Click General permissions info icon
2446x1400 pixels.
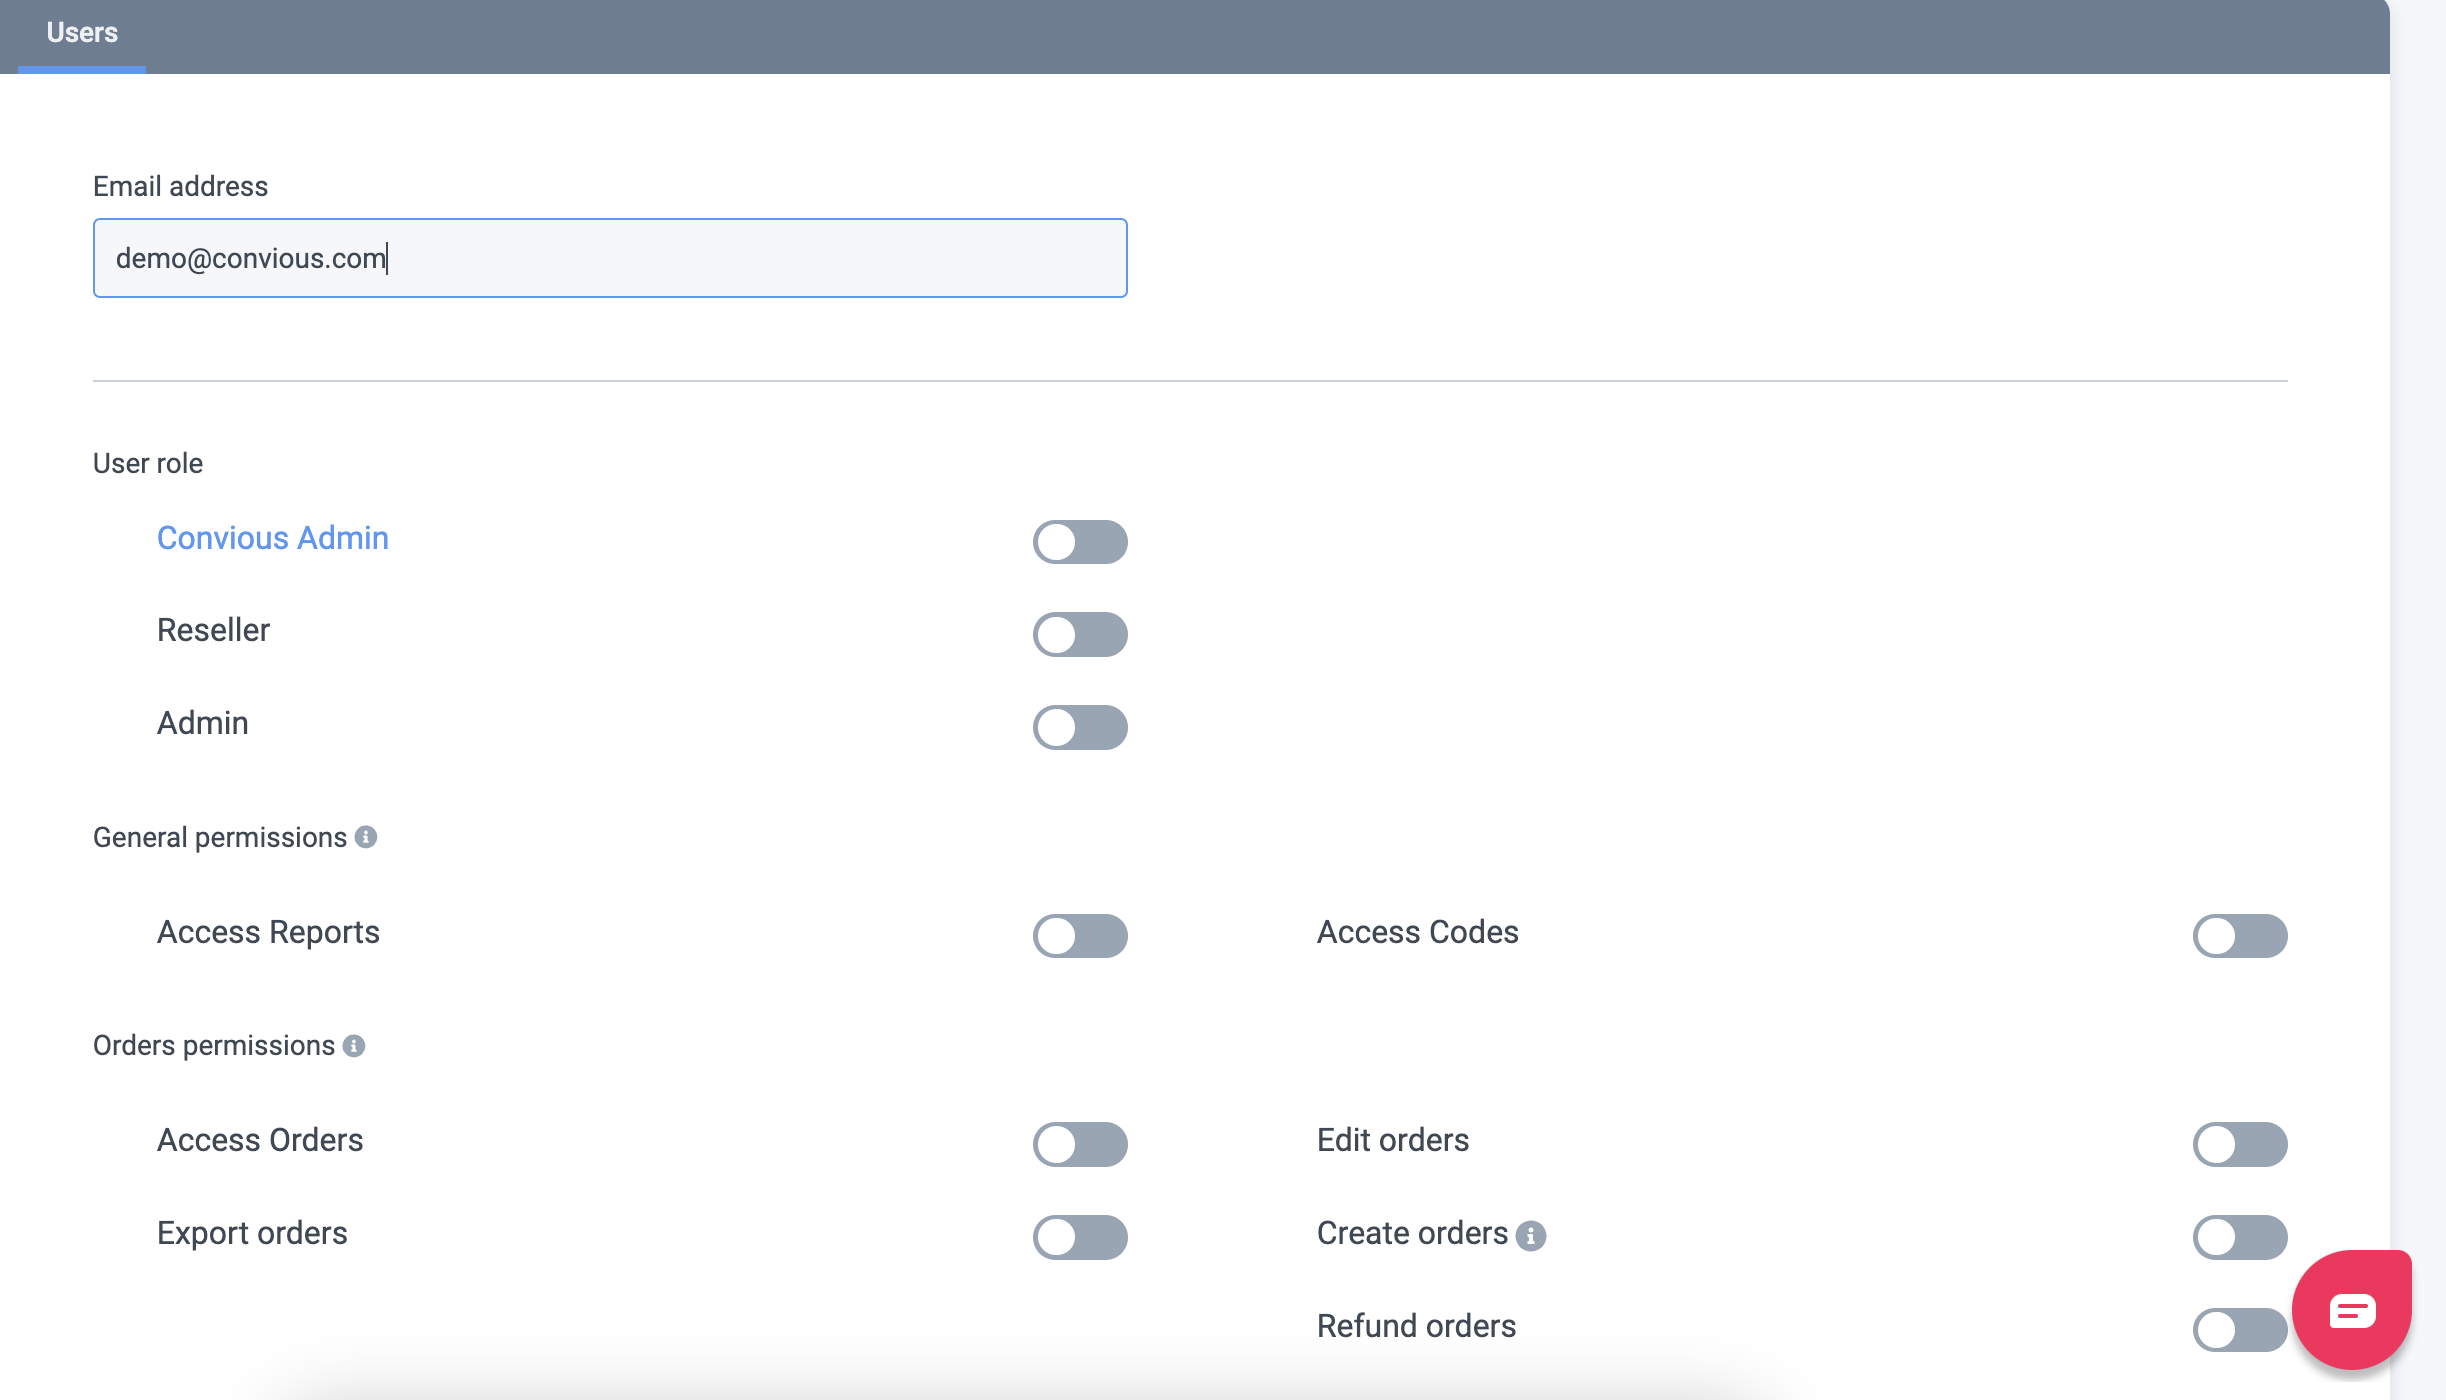(x=366, y=837)
